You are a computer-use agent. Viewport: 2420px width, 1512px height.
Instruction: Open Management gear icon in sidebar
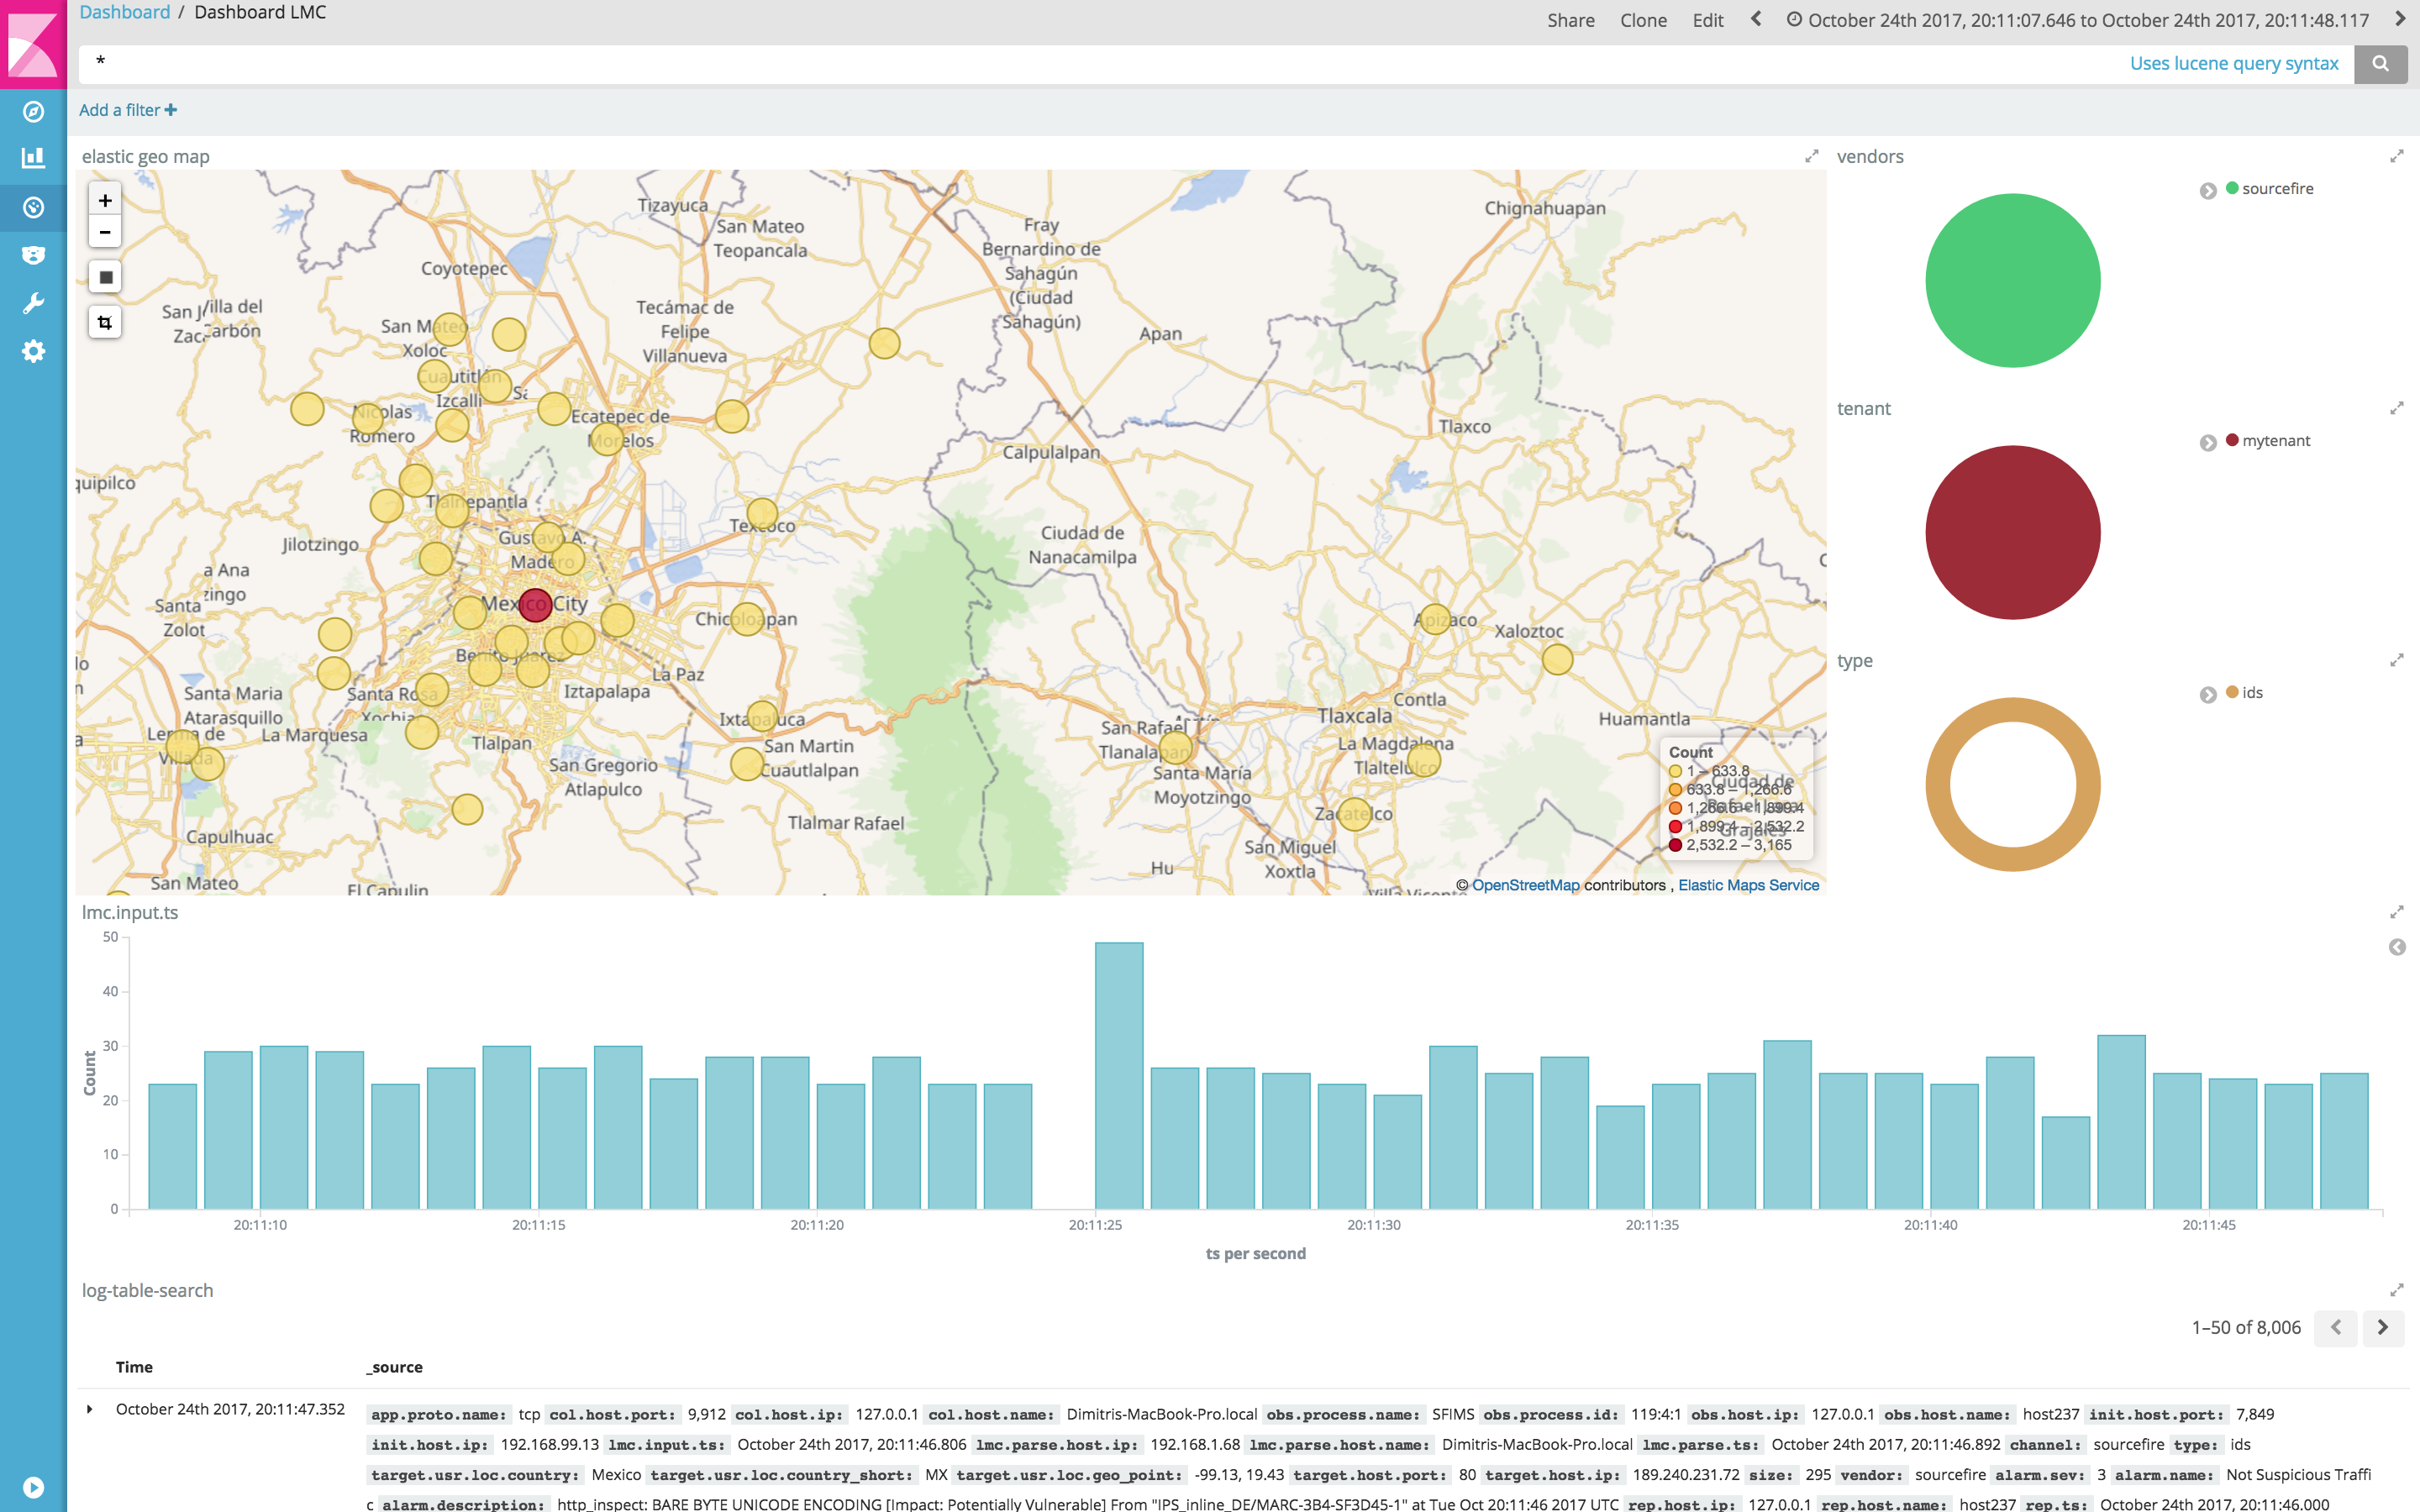33,351
